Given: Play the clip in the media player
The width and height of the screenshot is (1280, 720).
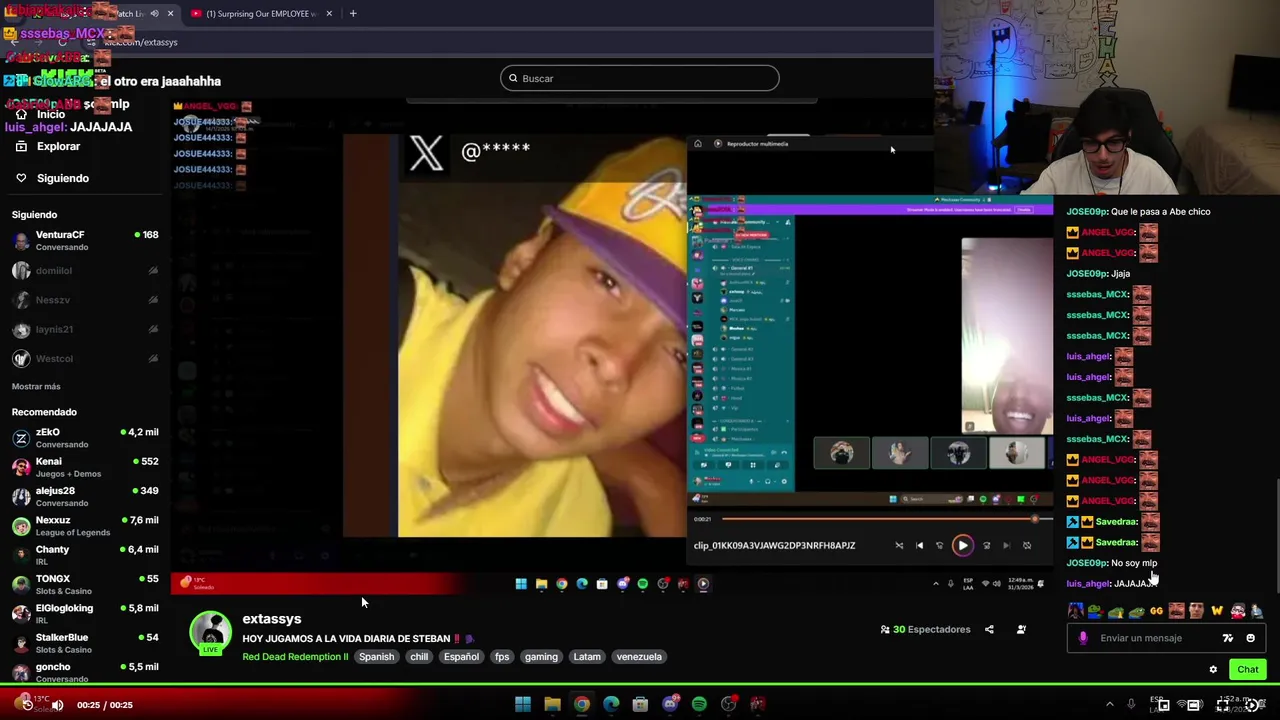Looking at the screenshot, I should click(x=962, y=545).
